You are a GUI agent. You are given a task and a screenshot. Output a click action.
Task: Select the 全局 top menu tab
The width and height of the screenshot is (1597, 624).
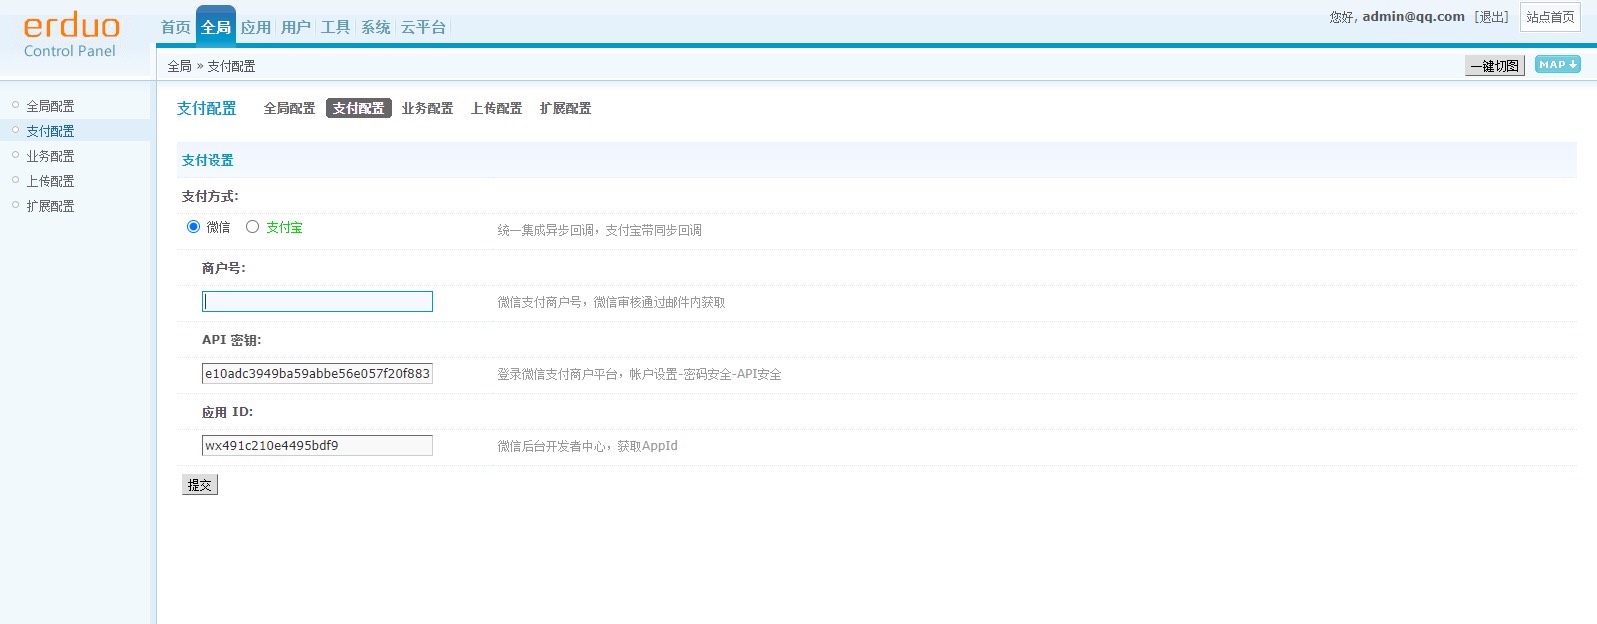216,26
